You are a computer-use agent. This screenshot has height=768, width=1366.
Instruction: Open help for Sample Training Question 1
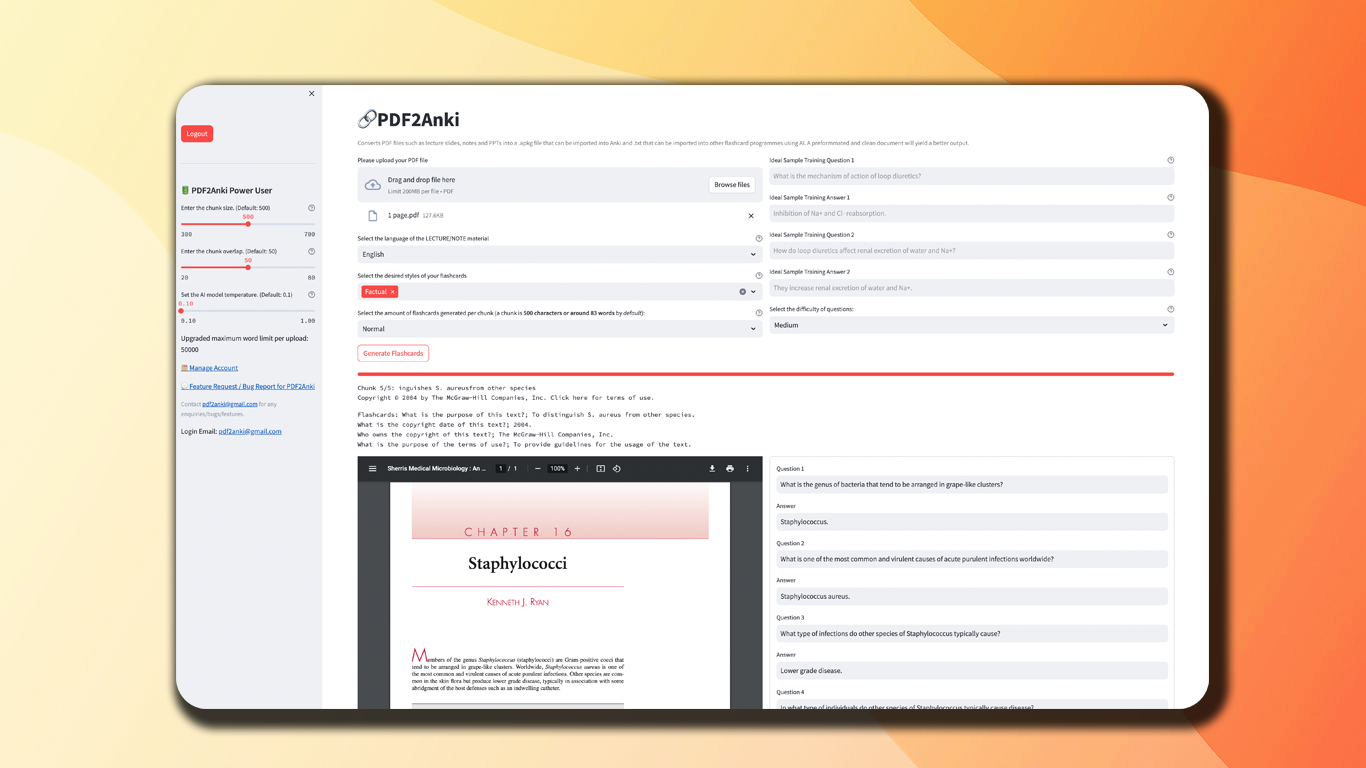pos(1170,160)
